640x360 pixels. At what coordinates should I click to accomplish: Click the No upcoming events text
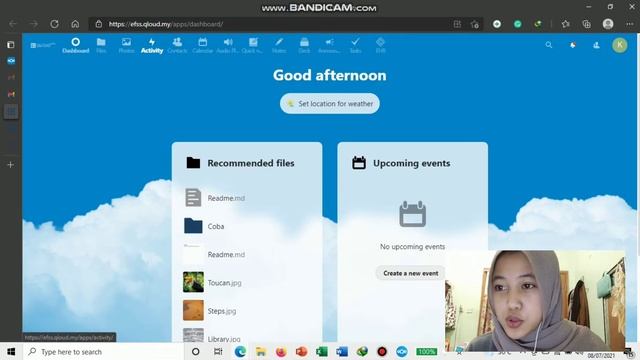[x=412, y=247]
